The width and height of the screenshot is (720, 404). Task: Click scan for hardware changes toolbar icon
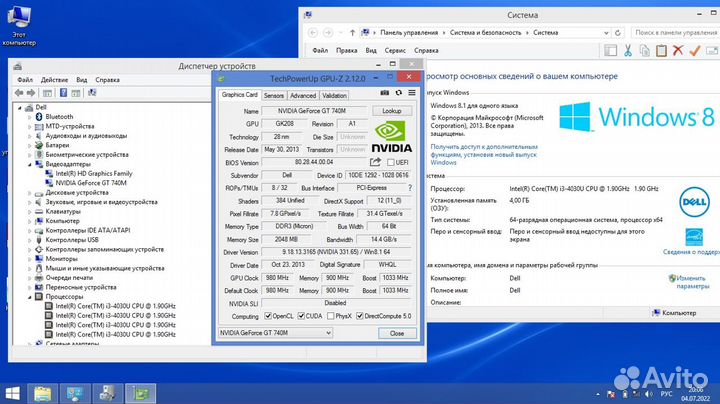coord(92,93)
